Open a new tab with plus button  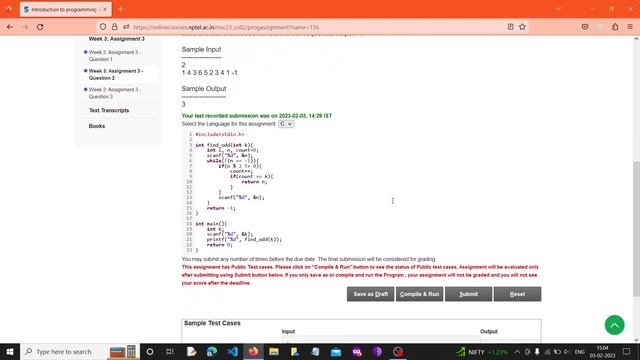[x=120, y=9]
